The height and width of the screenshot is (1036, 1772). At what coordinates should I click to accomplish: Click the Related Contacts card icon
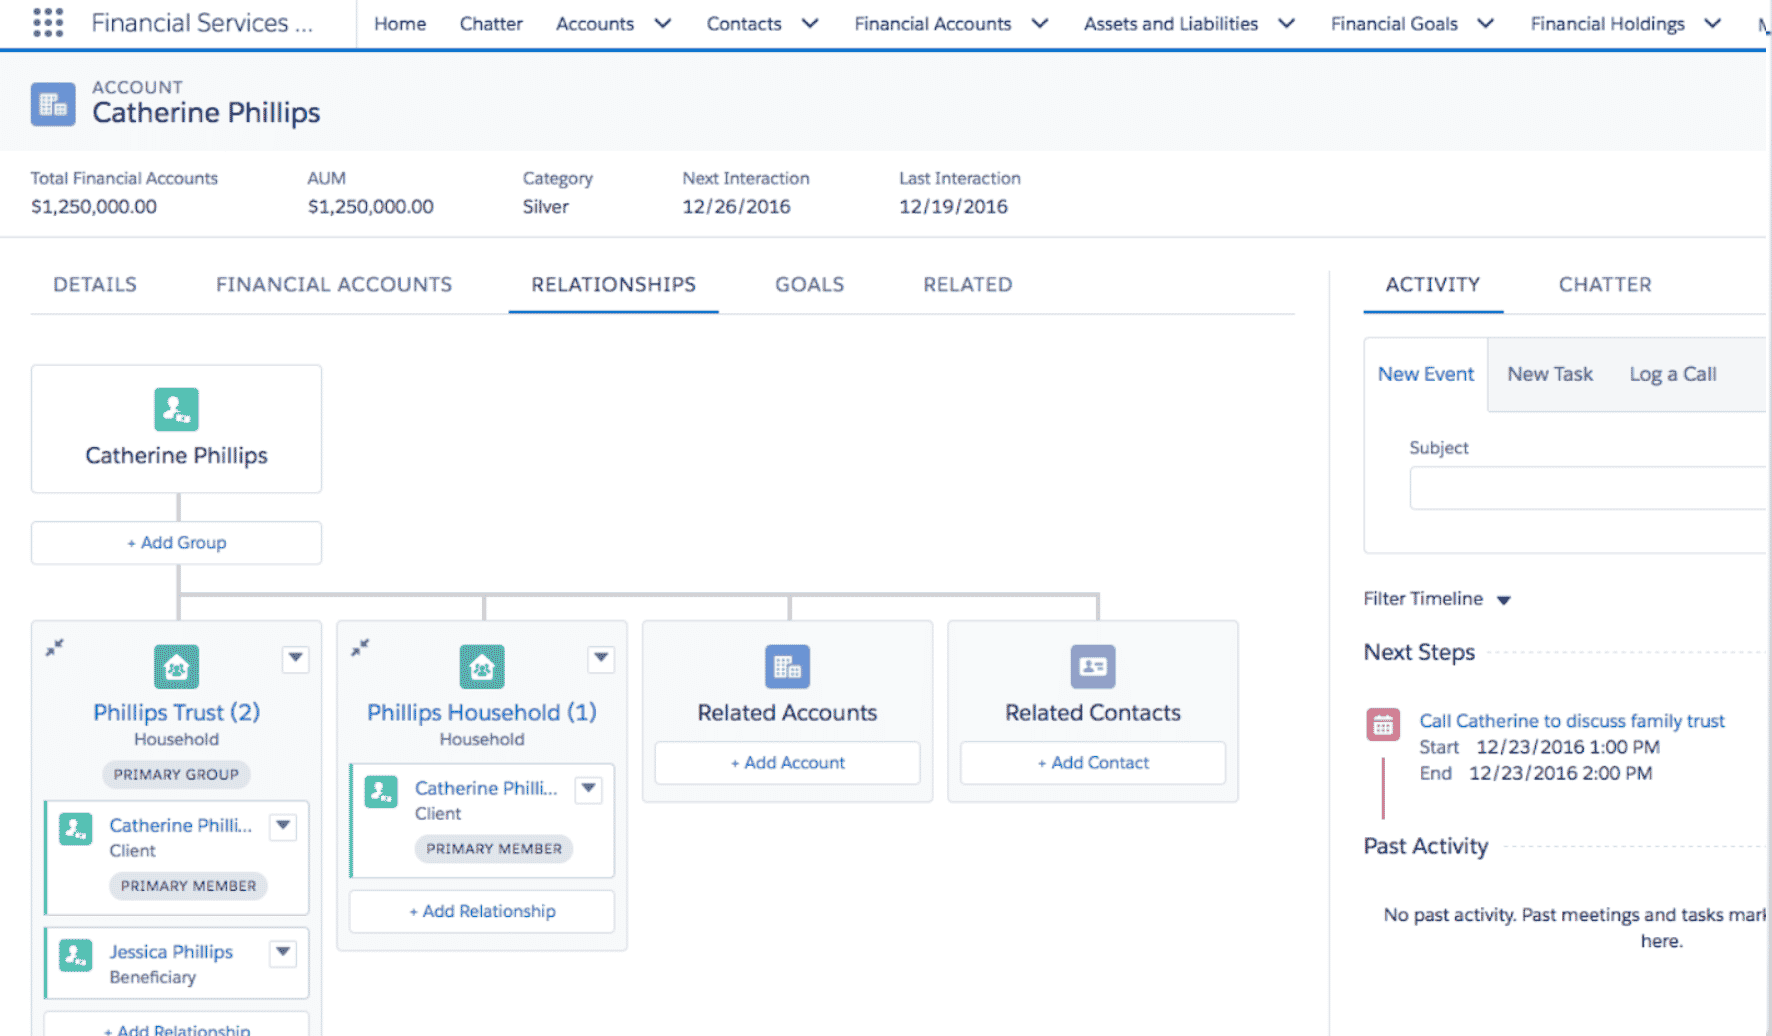click(x=1092, y=667)
